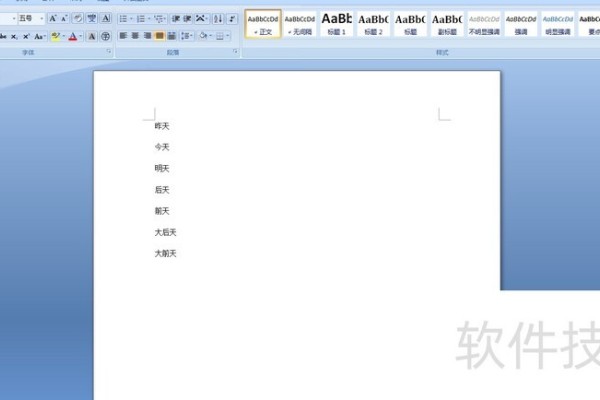
Task: Click the text 前天 in the document
Action: (162, 211)
